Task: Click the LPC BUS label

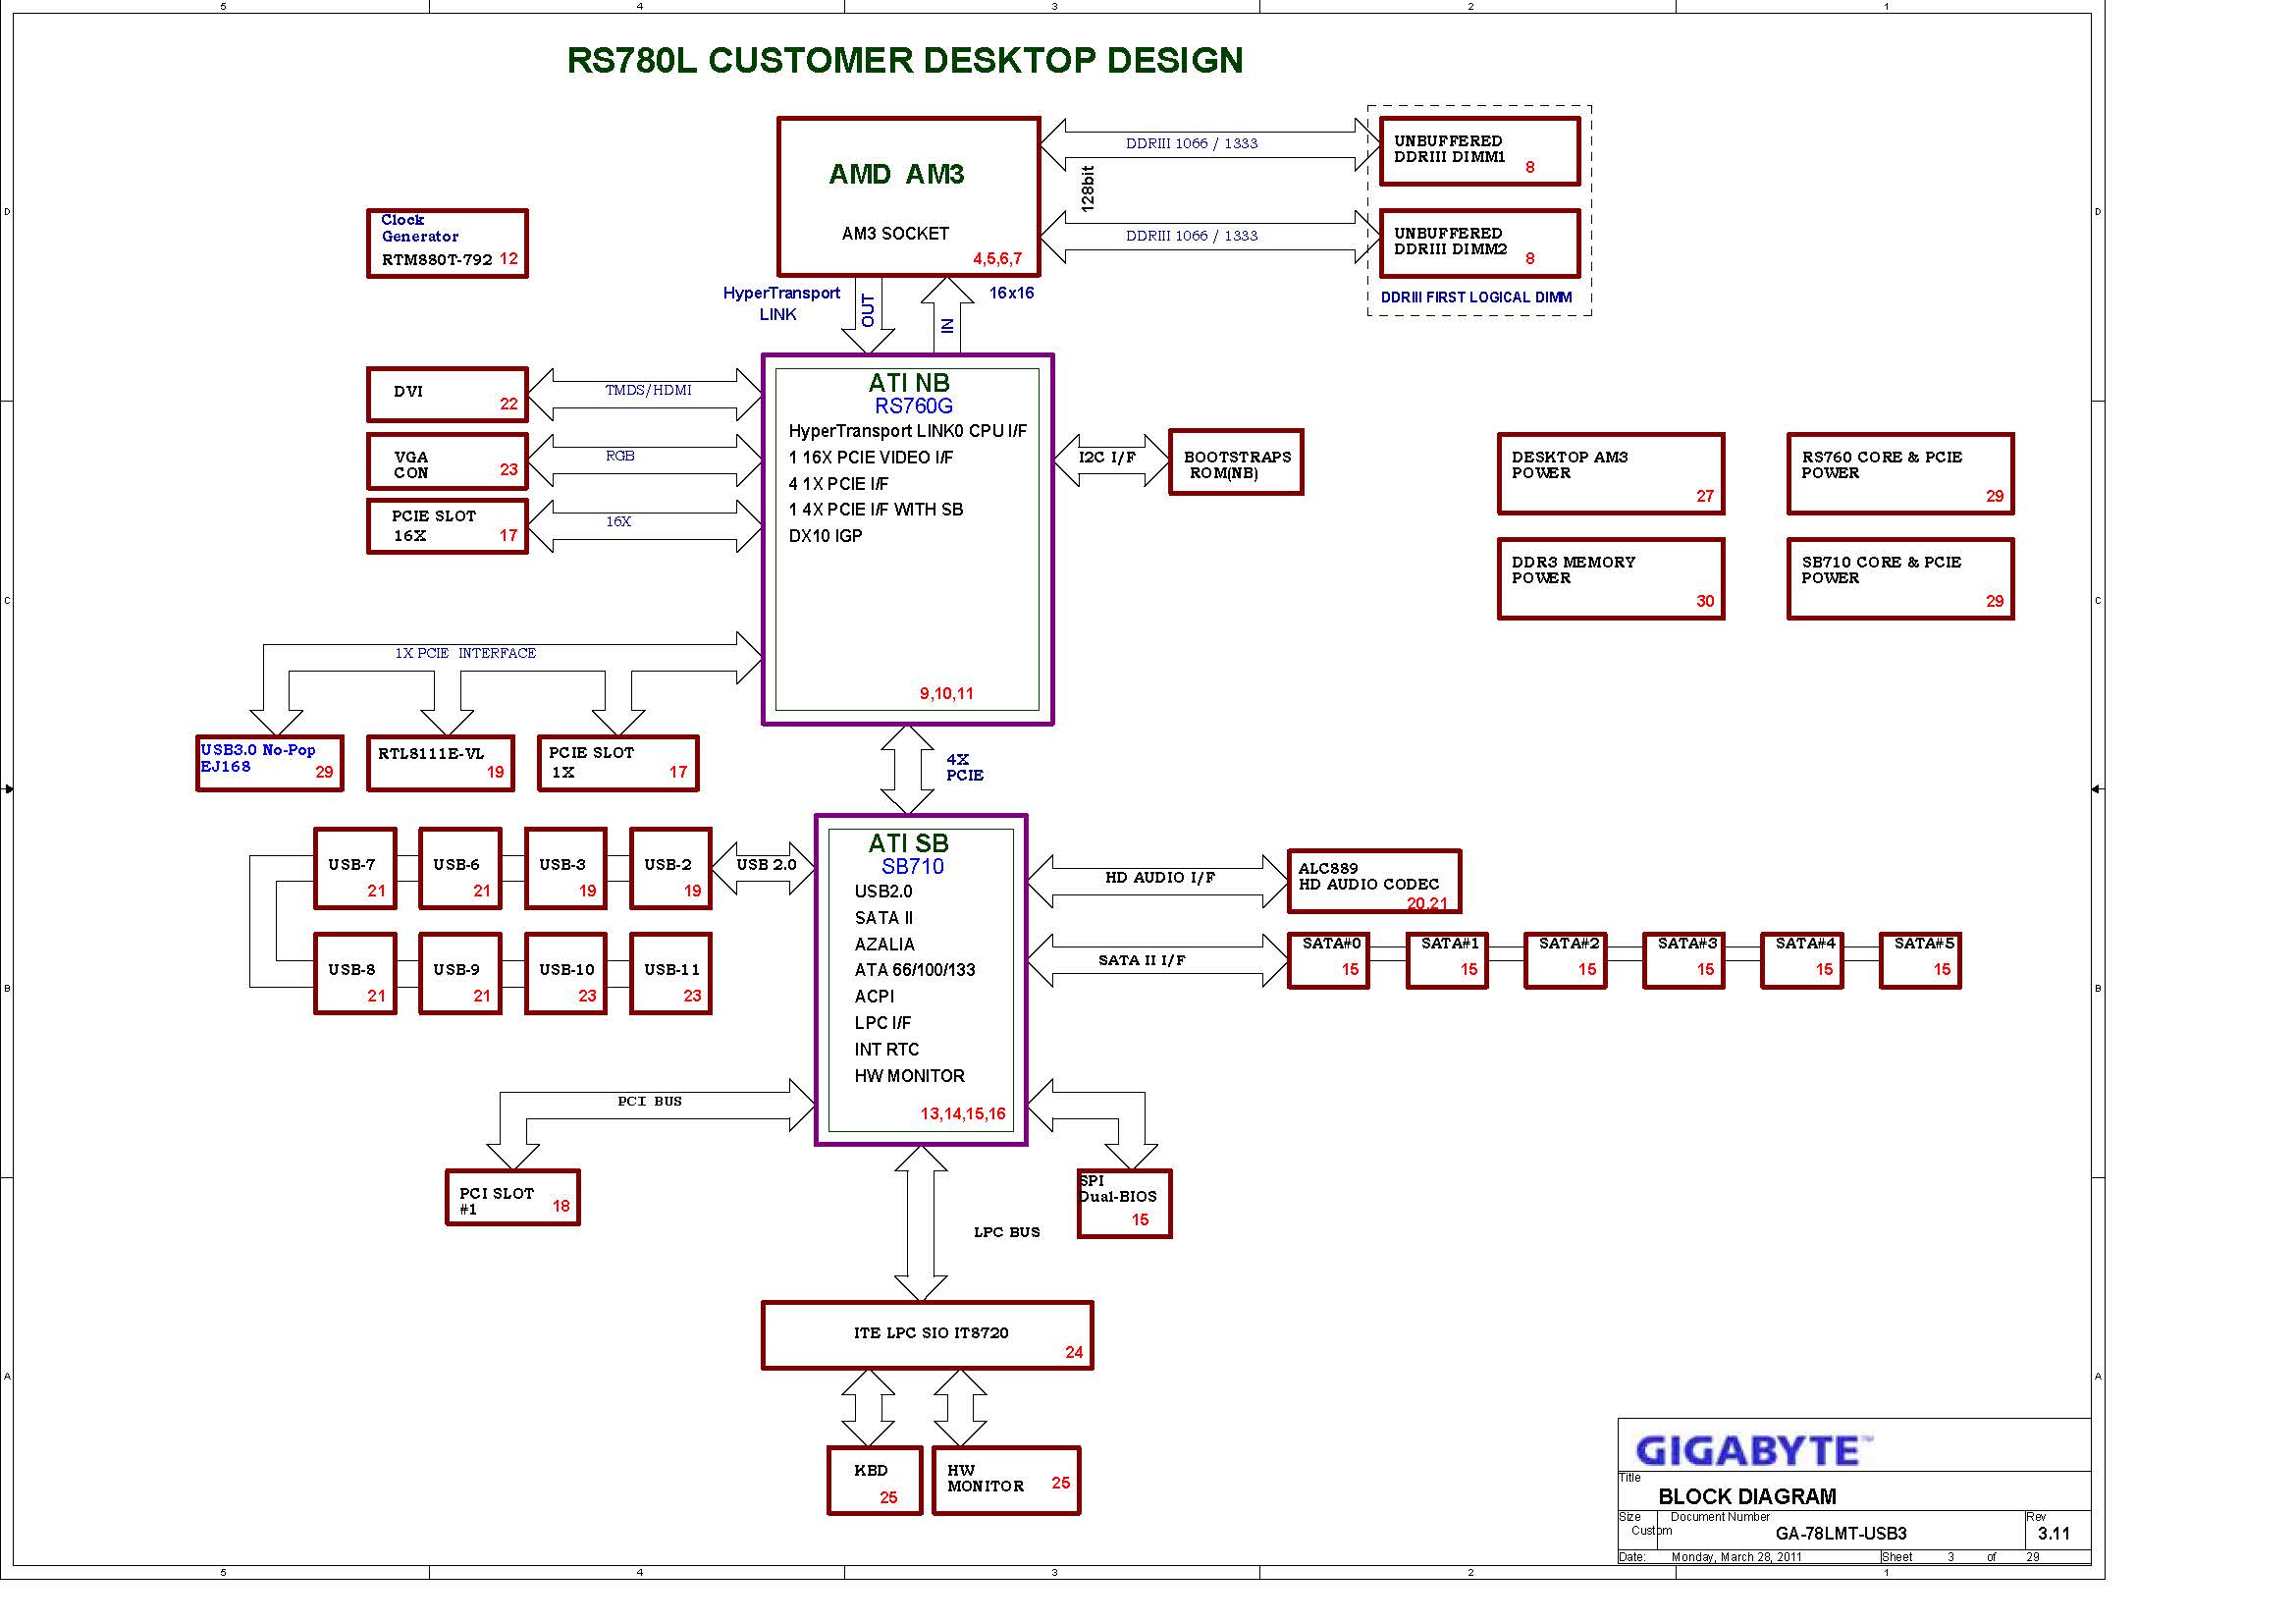Action: tap(1007, 1232)
